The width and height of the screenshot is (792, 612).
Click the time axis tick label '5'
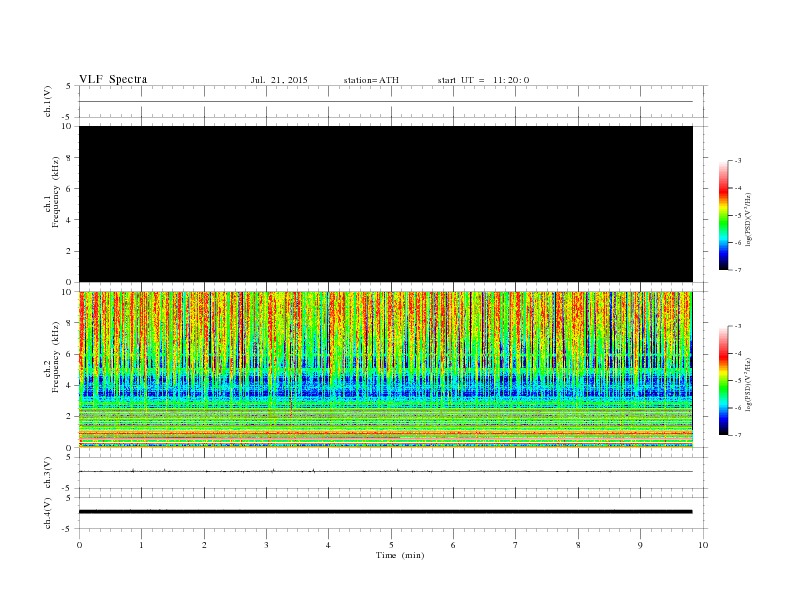pyautogui.click(x=391, y=545)
